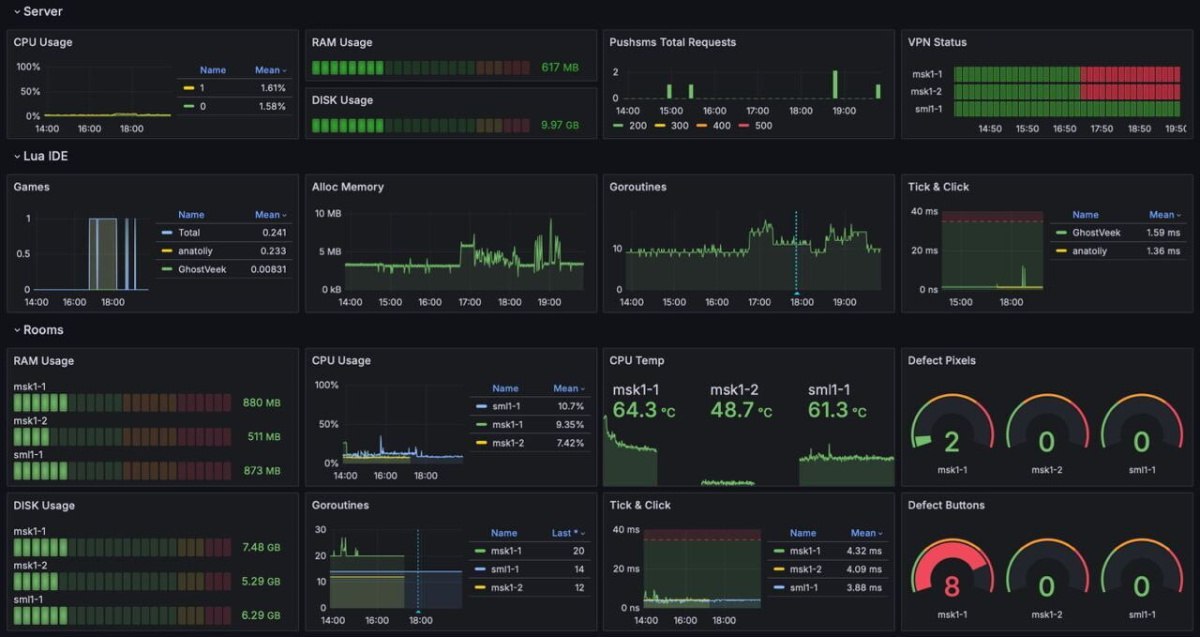This screenshot has width=1200, height=637.
Task: Click the msk1-1 Defect Pixels gauge
Action: click(952, 434)
